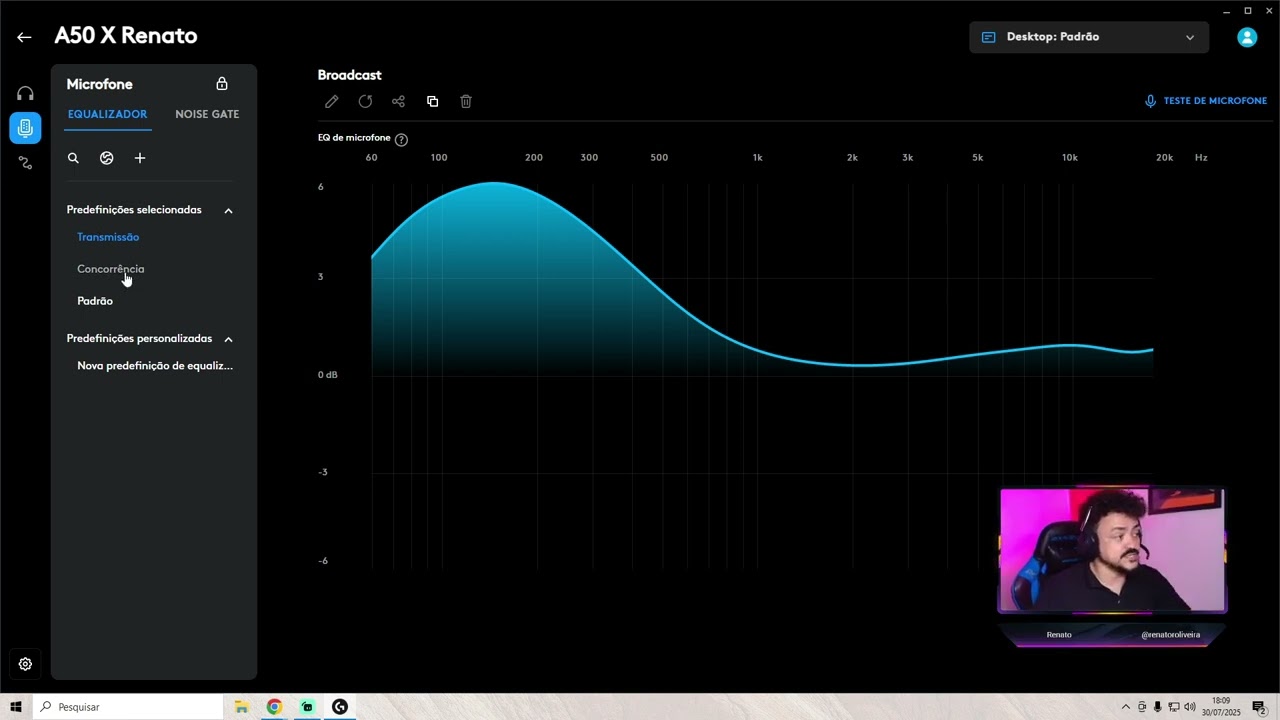Image resolution: width=1280 pixels, height=720 pixels.
Task: Open Google Chrome from the taskbar
Action: 274,707
